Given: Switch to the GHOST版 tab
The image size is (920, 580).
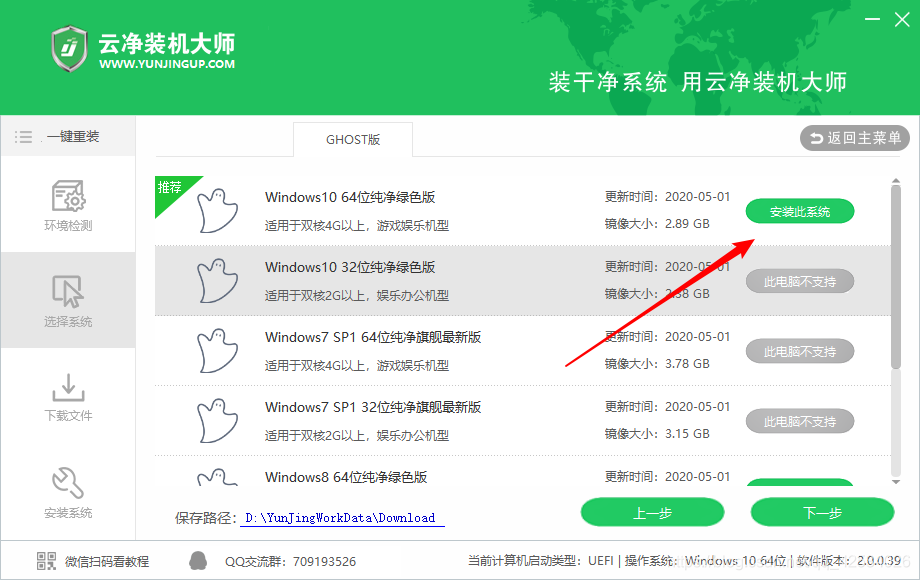Looking at the screenshot, I should [353, 140].
